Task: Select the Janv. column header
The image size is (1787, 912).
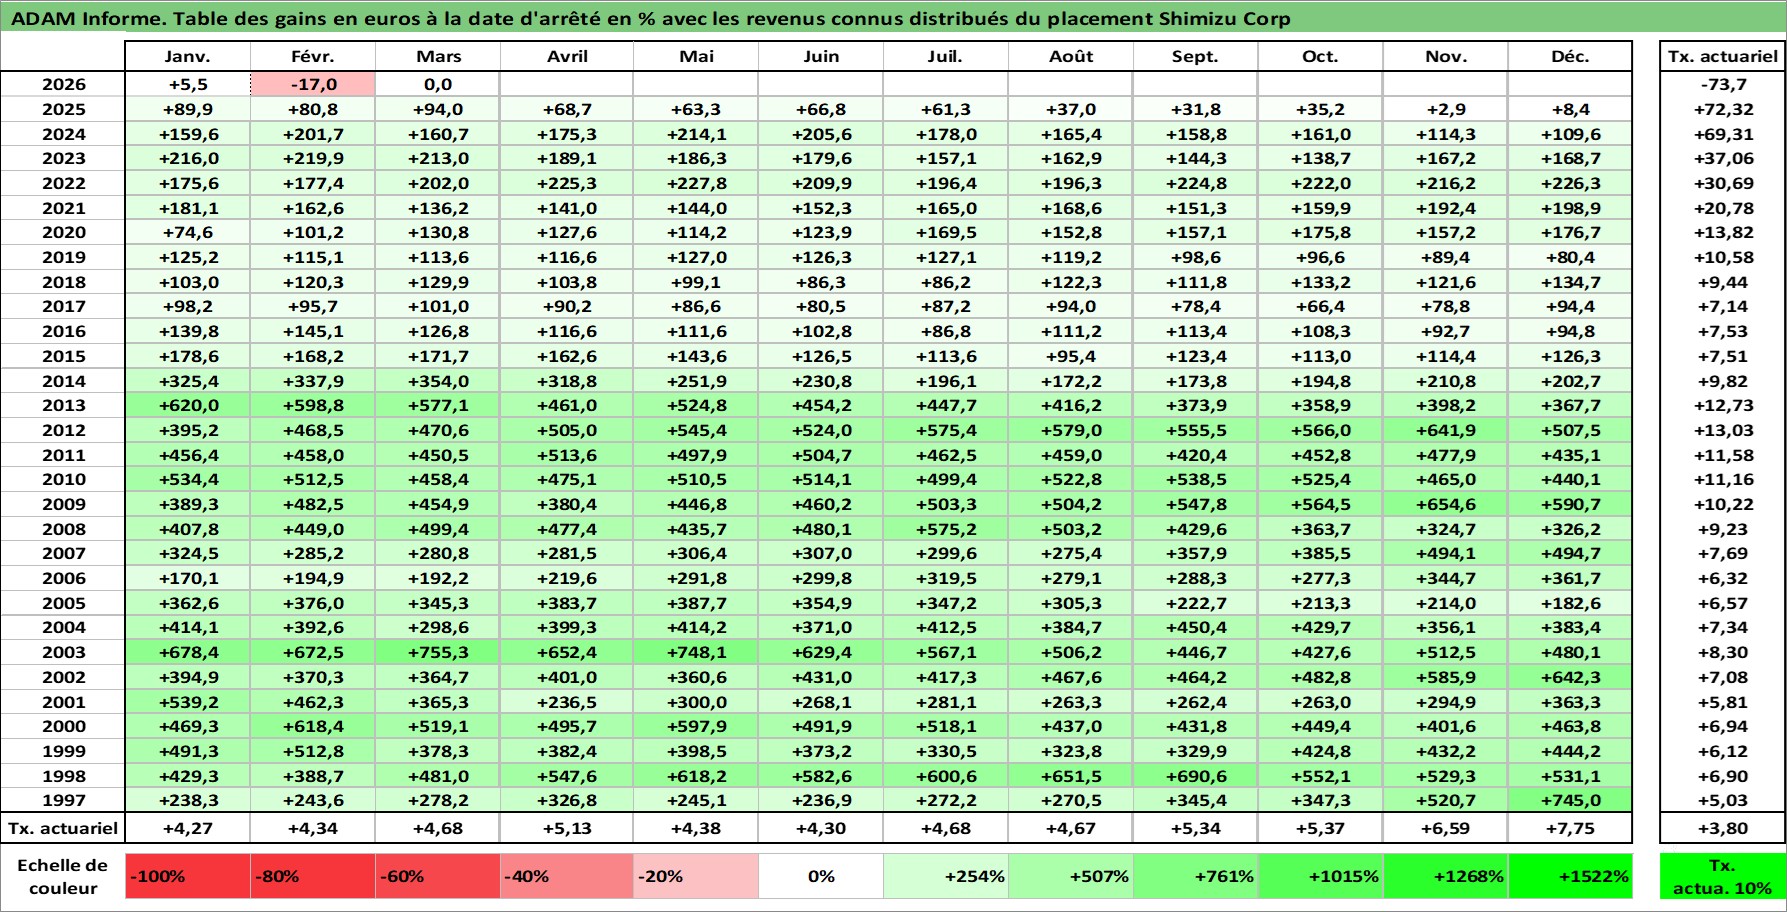Action: (188, 56)
